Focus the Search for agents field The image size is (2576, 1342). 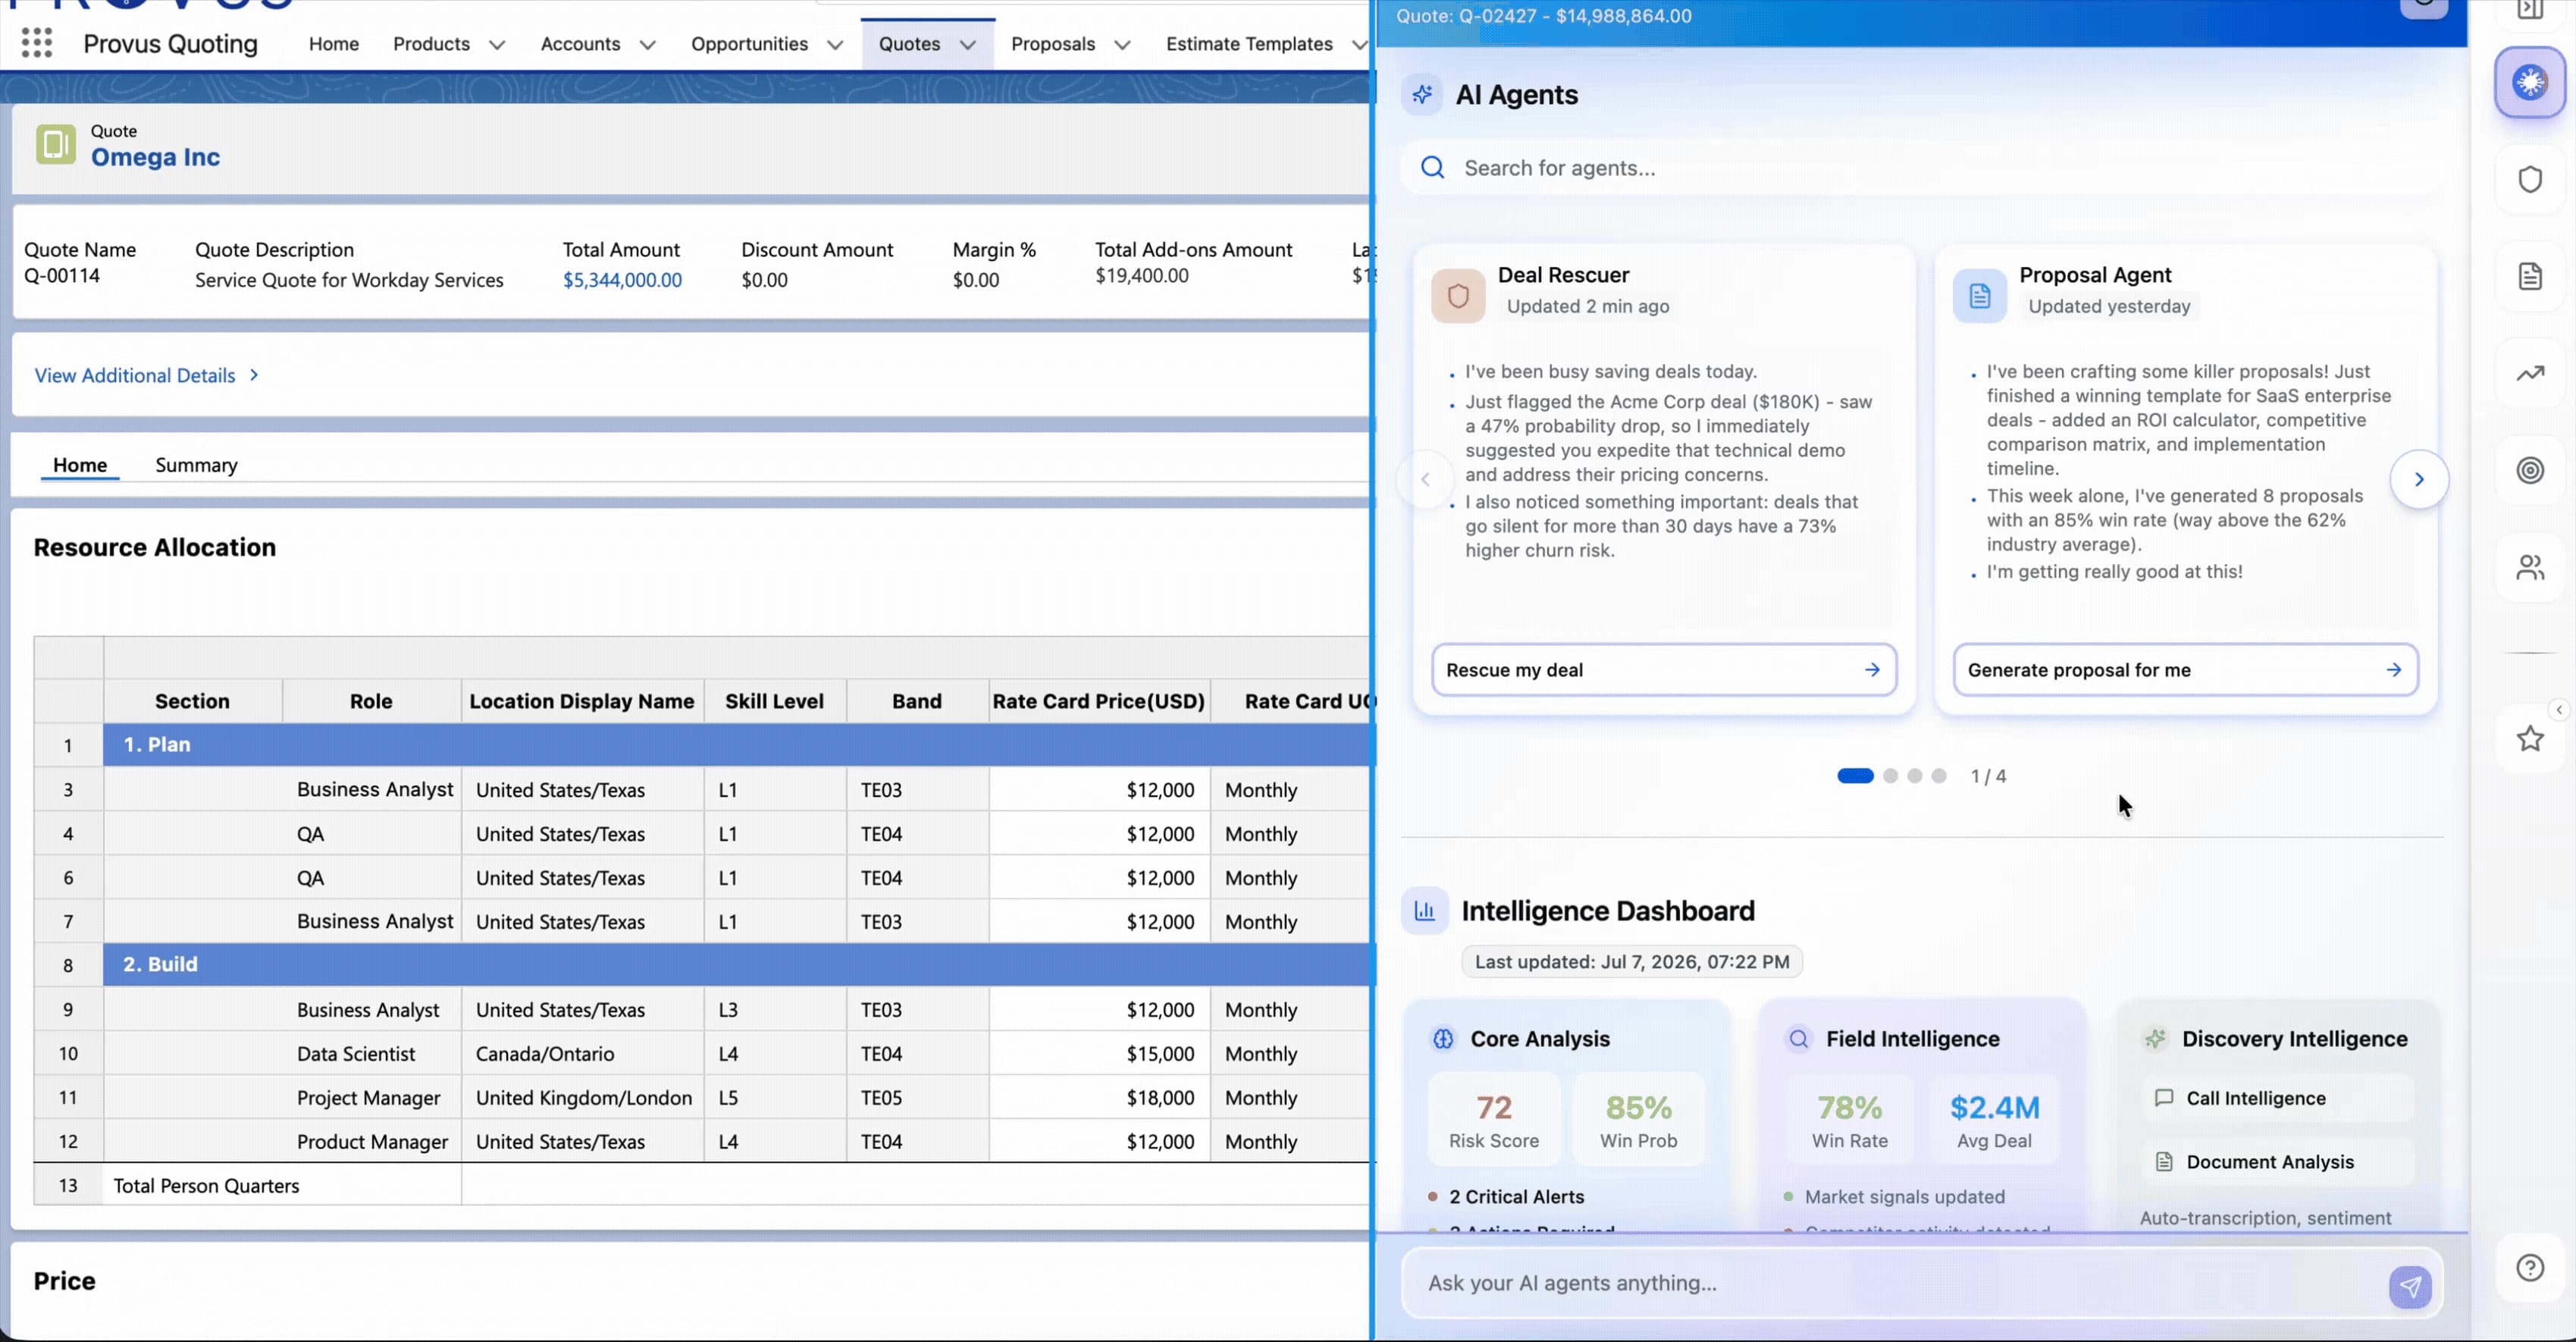tap(1920, 168)
